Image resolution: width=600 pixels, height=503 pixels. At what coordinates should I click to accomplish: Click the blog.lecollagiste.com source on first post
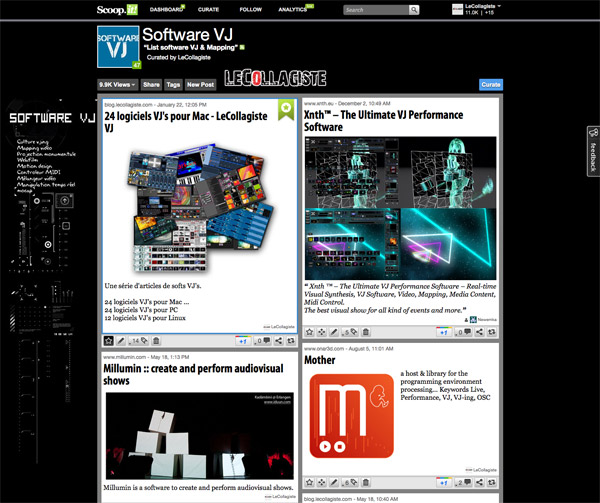tap(129, 105)
